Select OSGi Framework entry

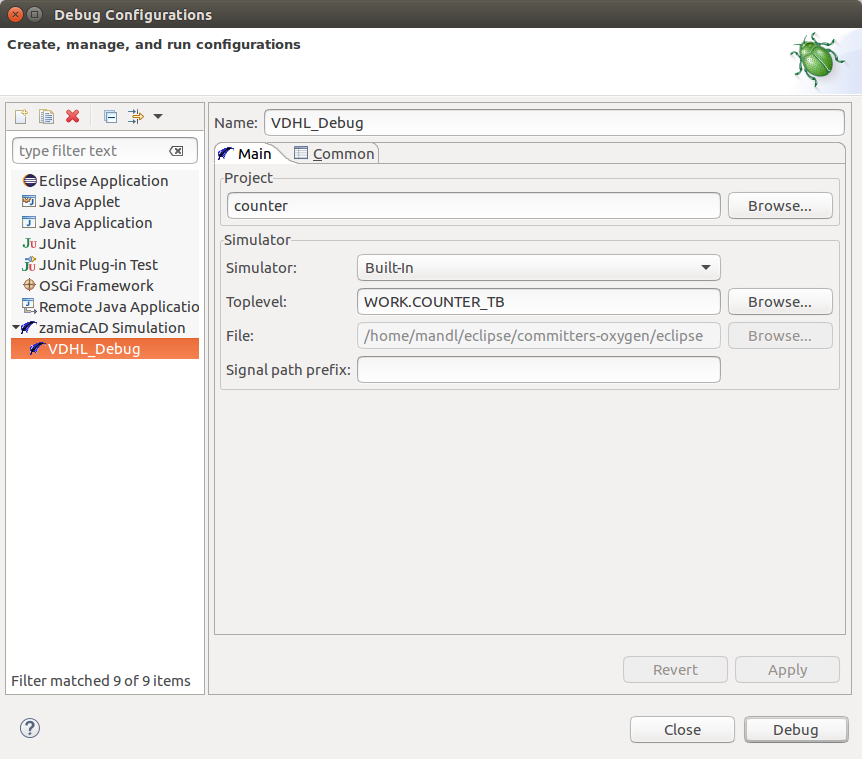pyautogui.click(x=96, y=286)
